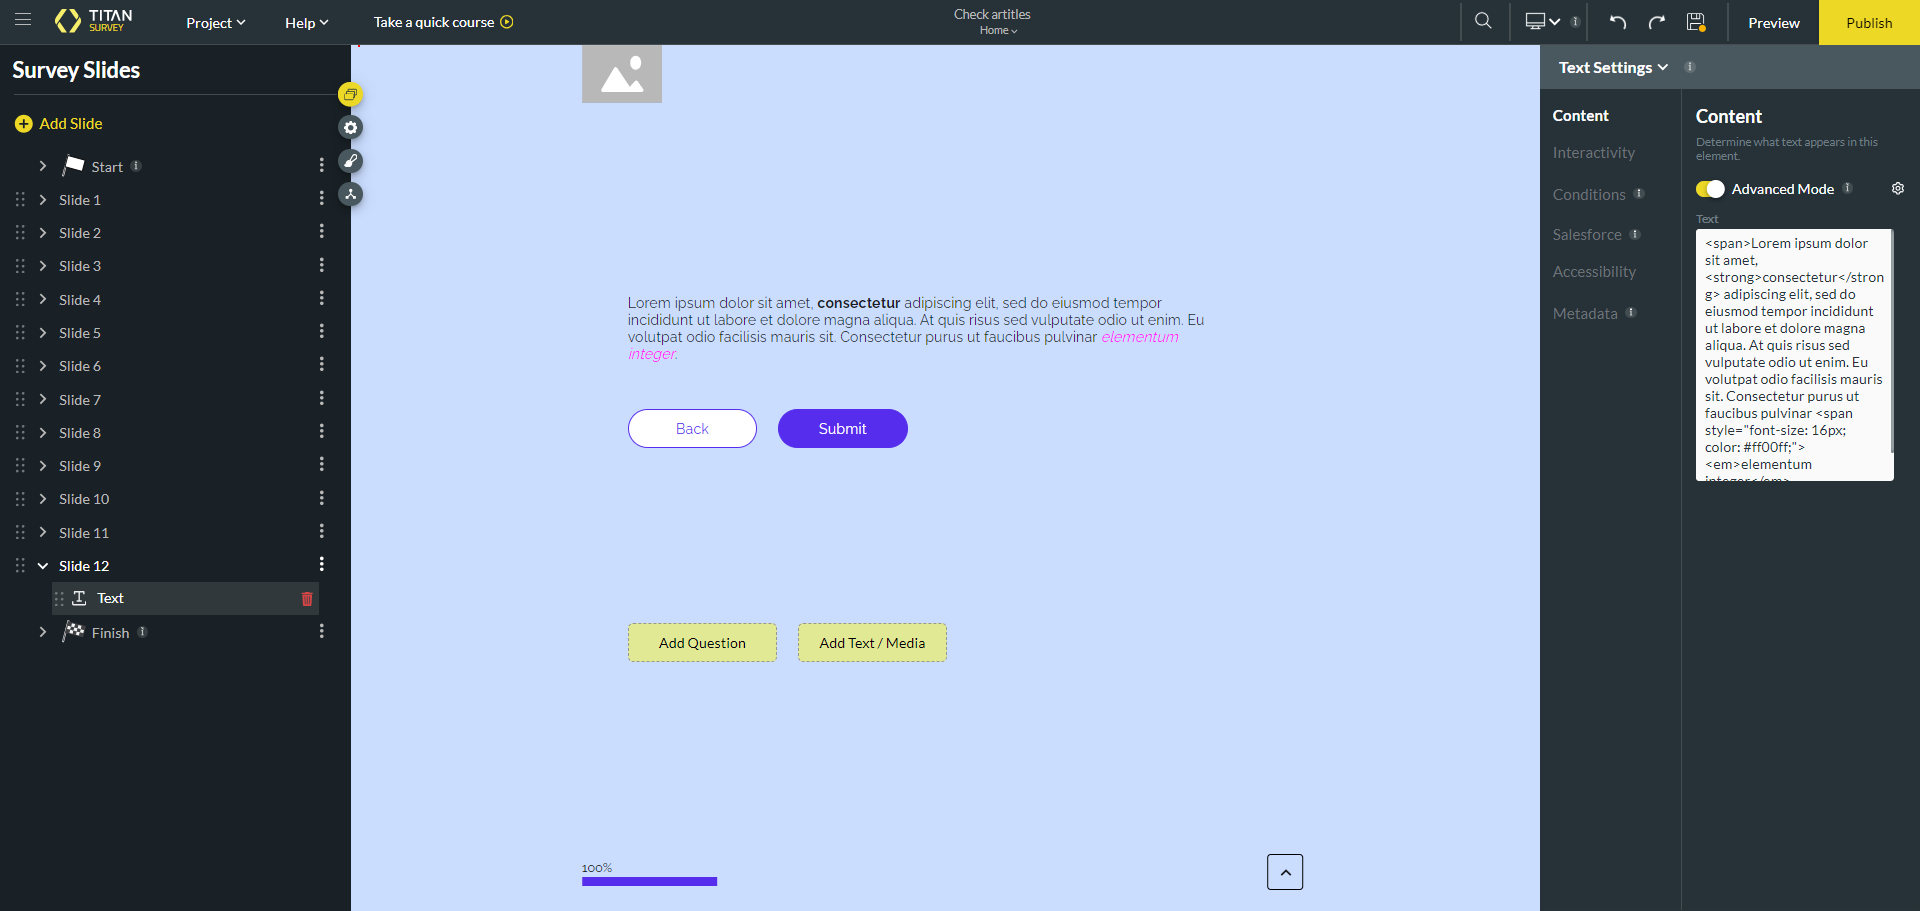This screenshot has height=911, width=1920.
Task: Delete the Text element with trash icon
Action: tap(307, 599)
